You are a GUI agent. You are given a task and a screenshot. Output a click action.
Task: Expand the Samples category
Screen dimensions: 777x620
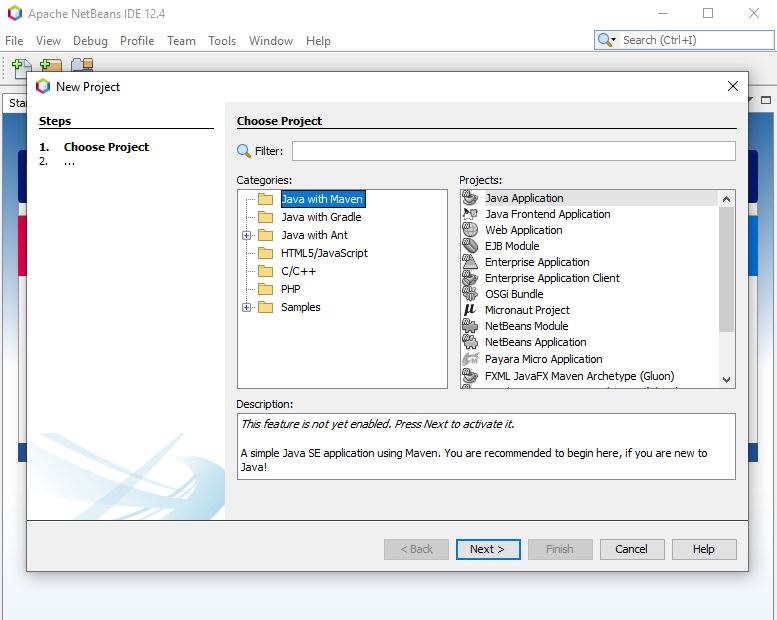tap(246, 307)
